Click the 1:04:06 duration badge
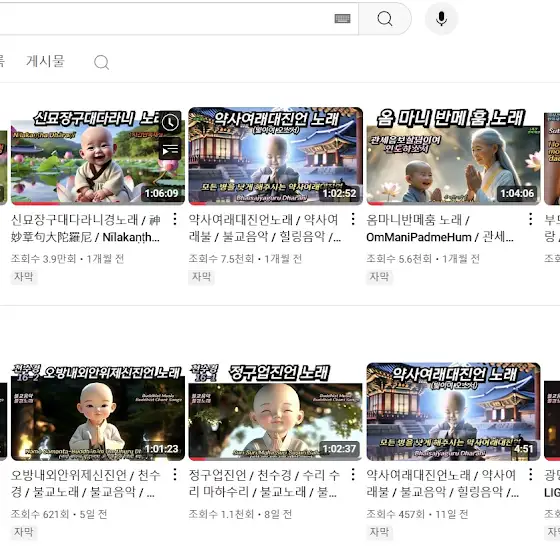The width and height of the screenshot is (560, 560). 517,194
